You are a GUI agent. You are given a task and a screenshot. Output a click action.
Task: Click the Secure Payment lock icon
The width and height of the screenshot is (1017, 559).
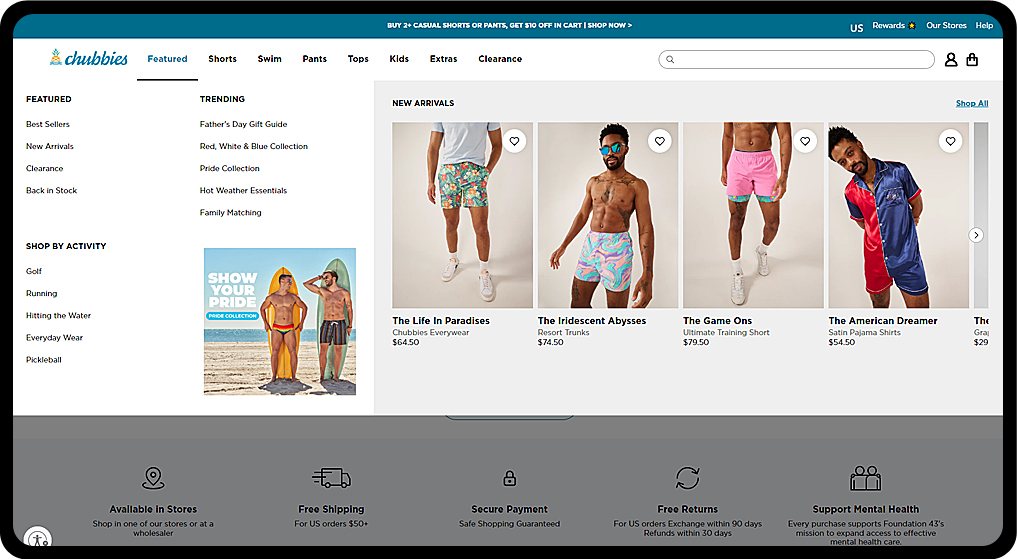[x=510, y=478]
